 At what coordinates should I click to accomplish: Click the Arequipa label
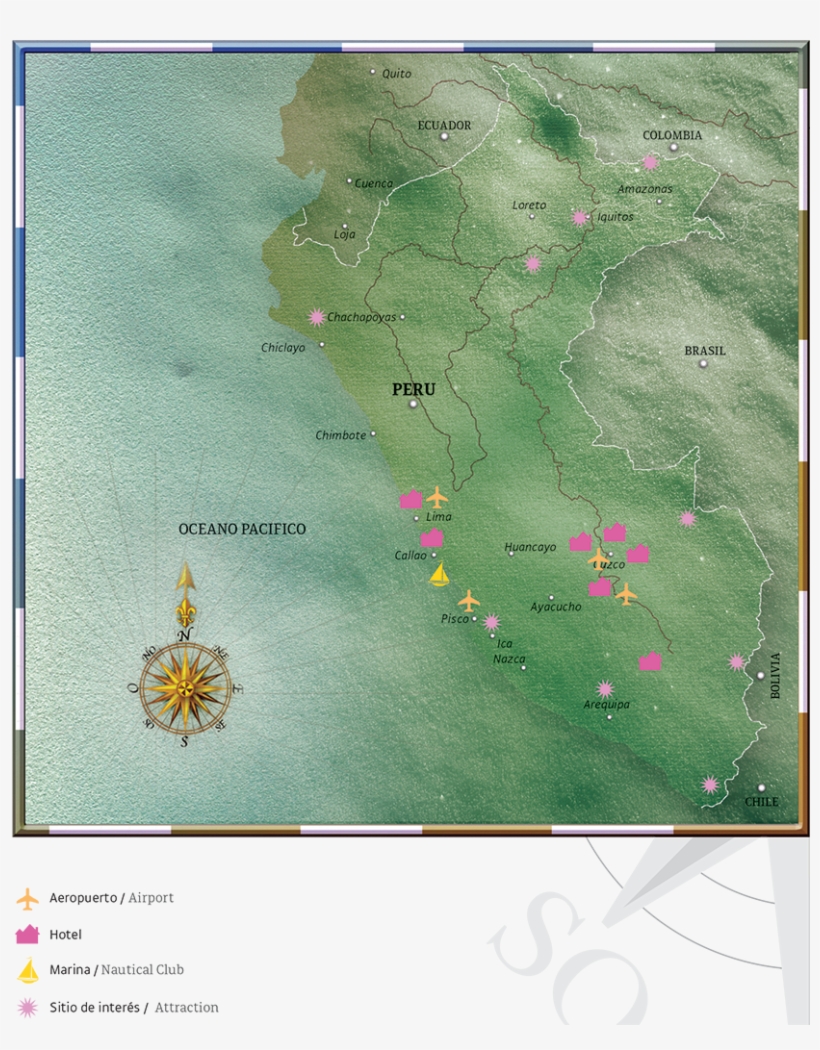[x=606, y=704]
